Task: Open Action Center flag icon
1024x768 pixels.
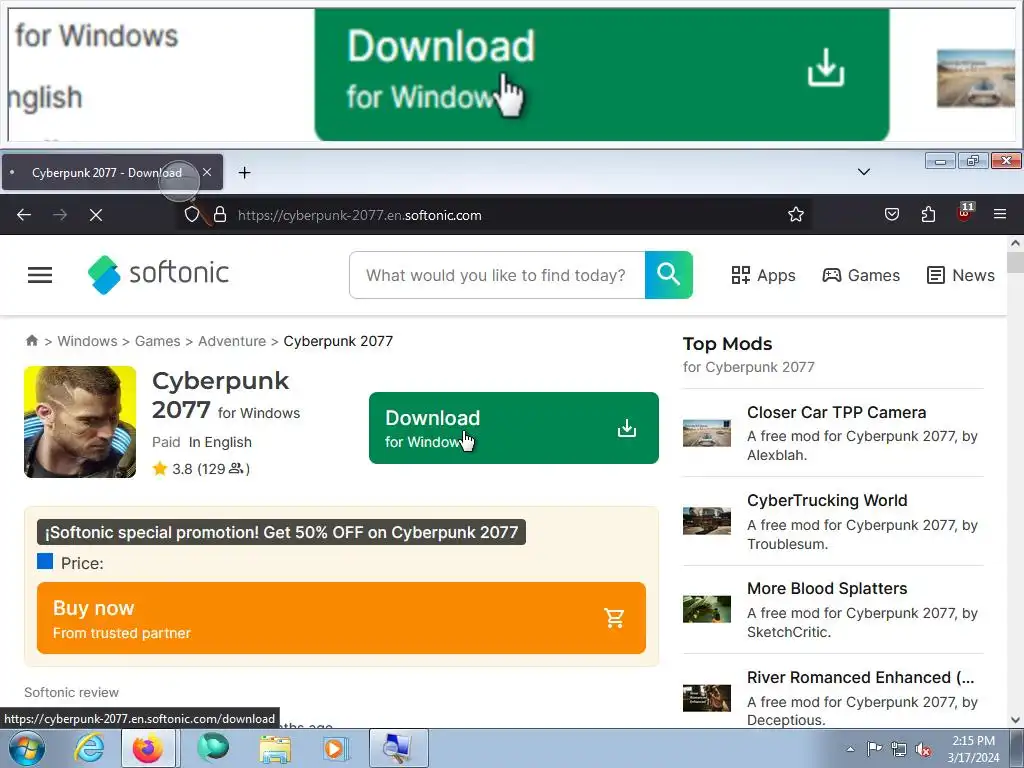Action: tap(874, 748)
